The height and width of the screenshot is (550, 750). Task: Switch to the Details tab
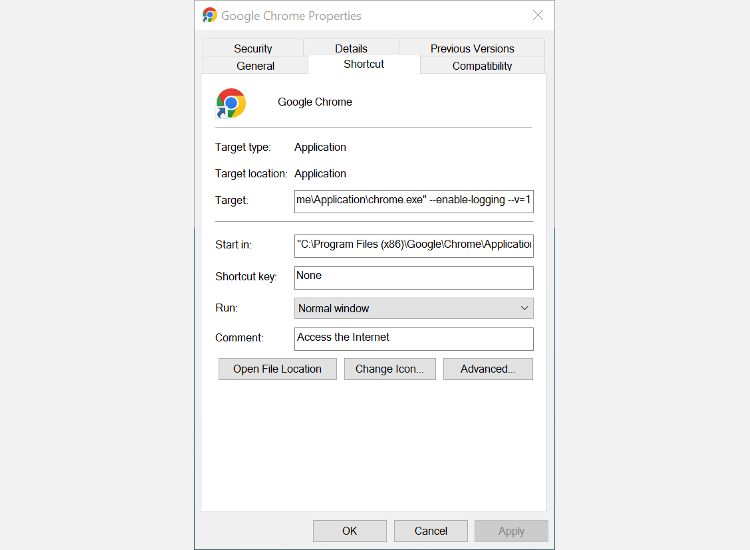351,48
